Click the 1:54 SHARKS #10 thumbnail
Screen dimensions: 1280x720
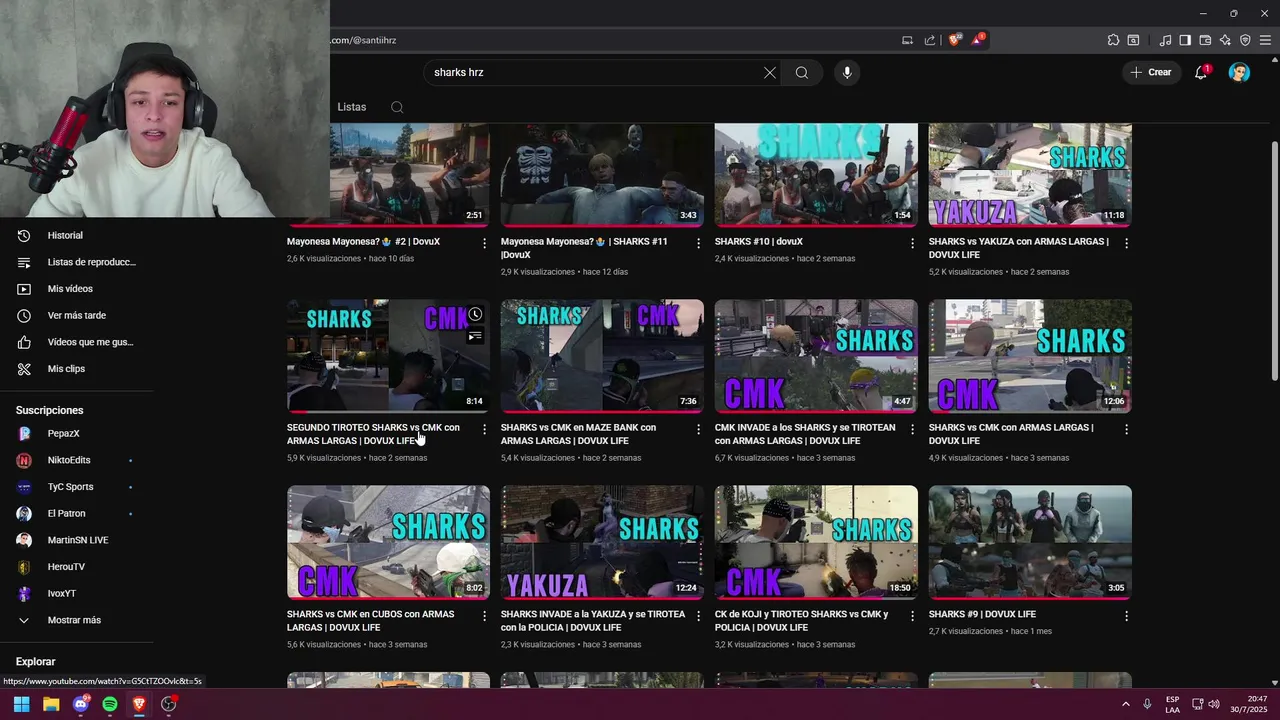click(816, 175)
